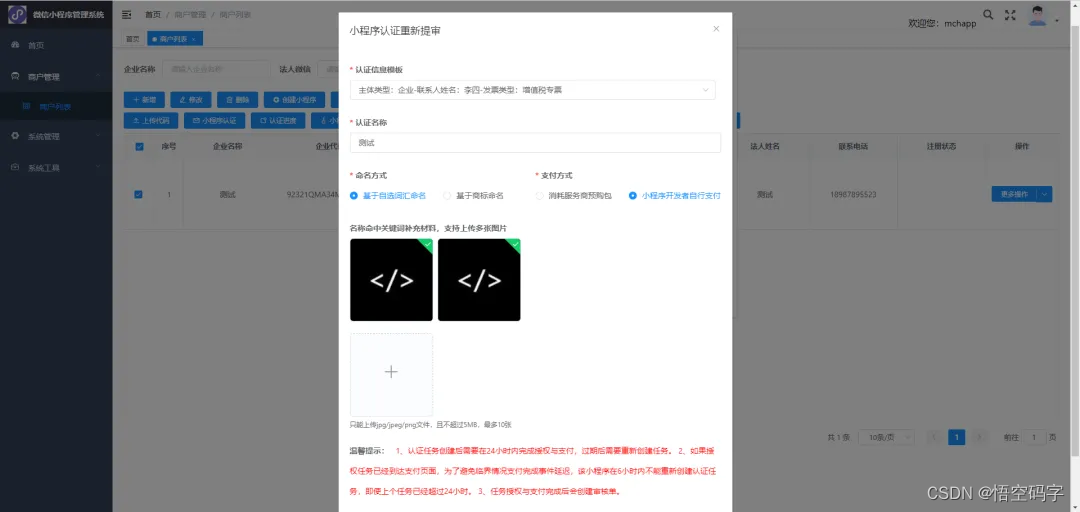The image size is (1080, 512).
Task: Click the phone number 18987895523 cell
Action: tap(853, 195)
